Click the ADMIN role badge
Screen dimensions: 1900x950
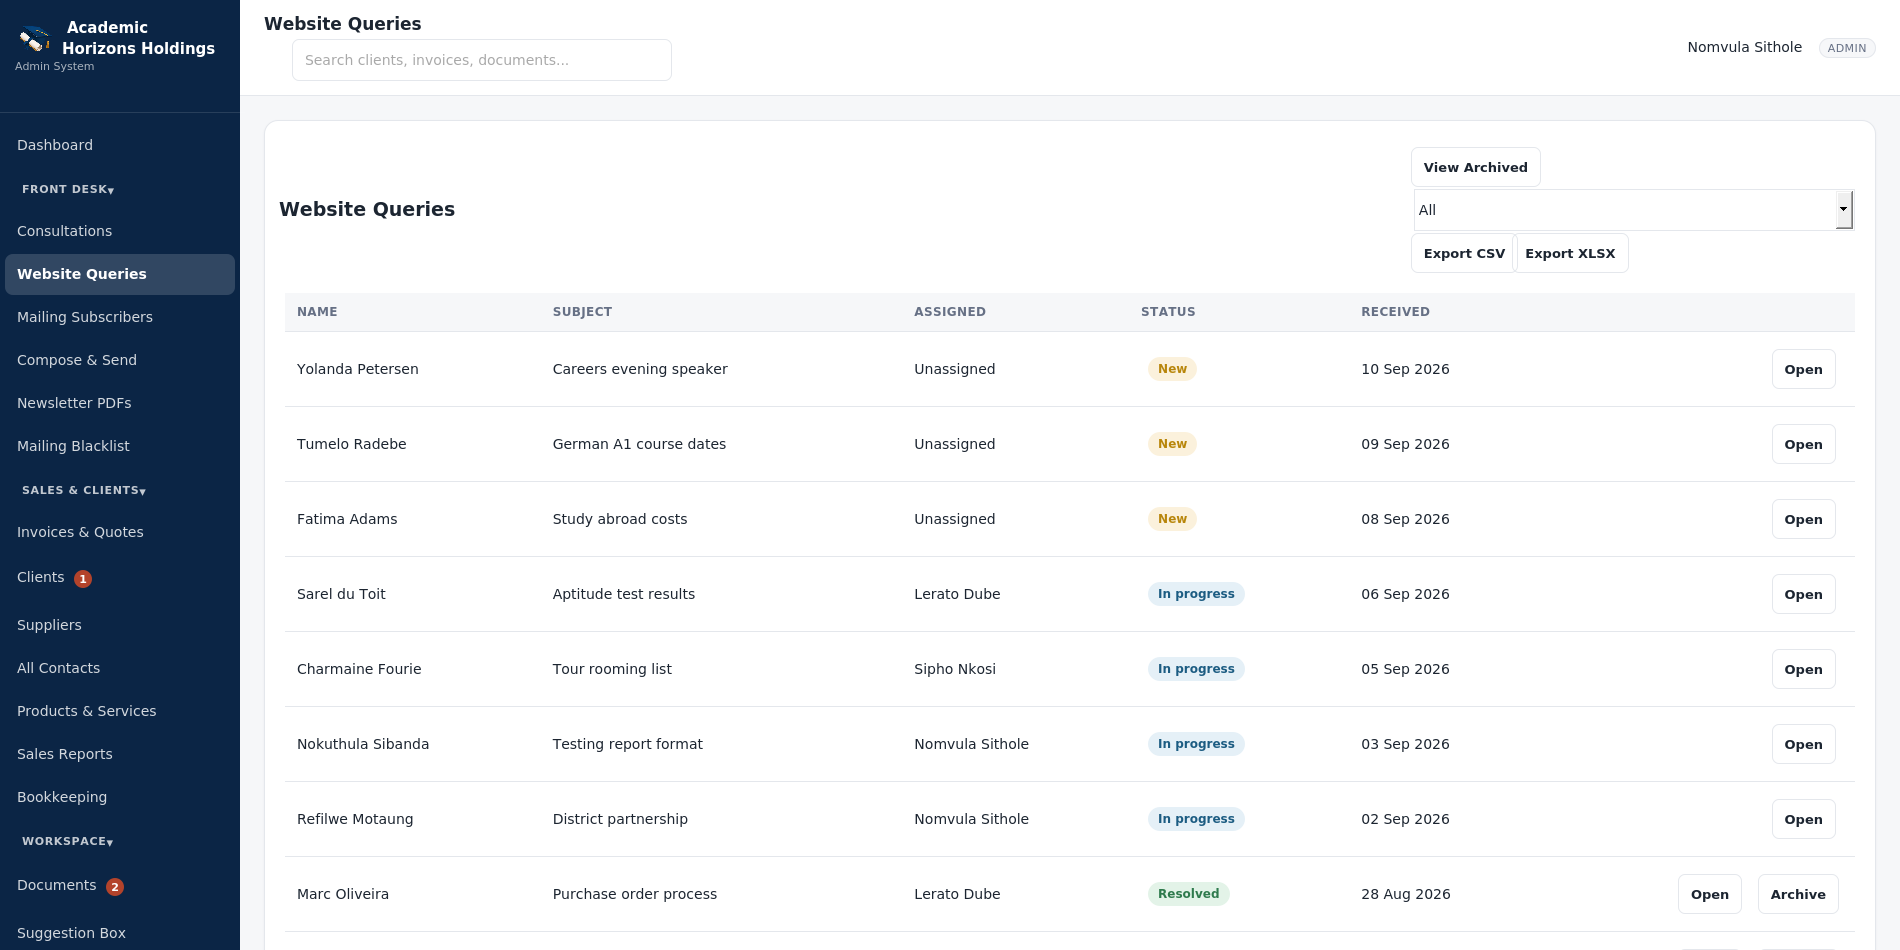click(x=1846, y=48)
